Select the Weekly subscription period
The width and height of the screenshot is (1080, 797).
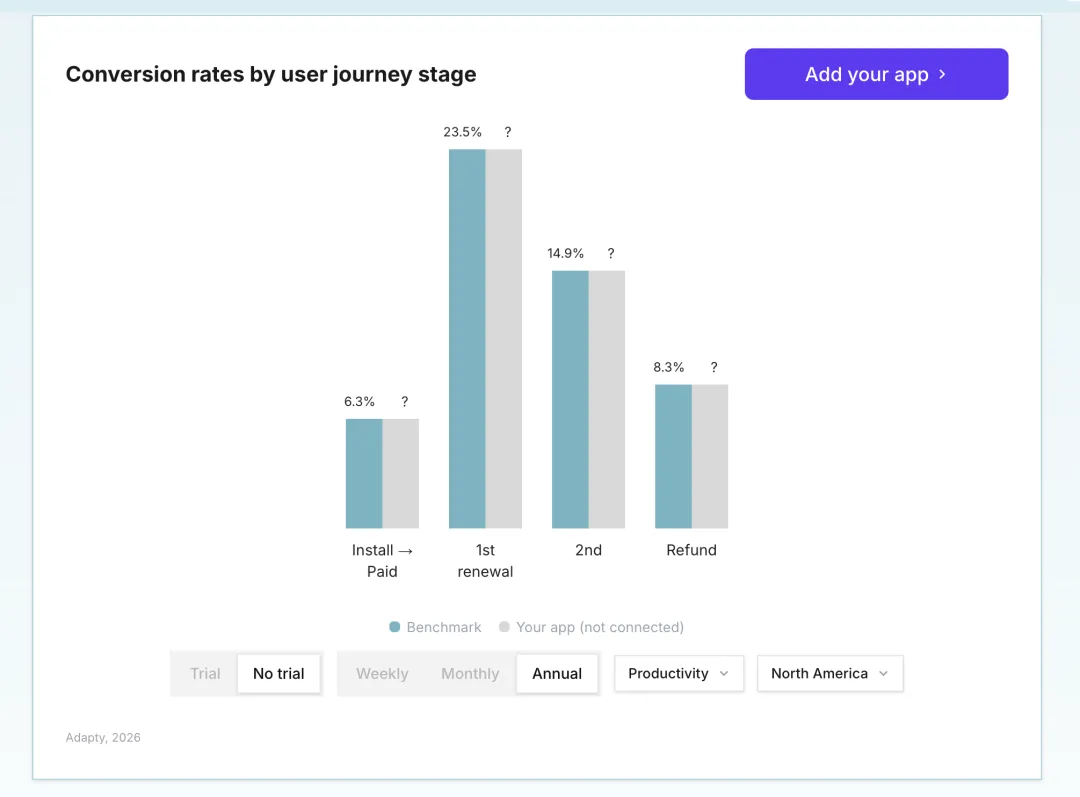[382, 673]
